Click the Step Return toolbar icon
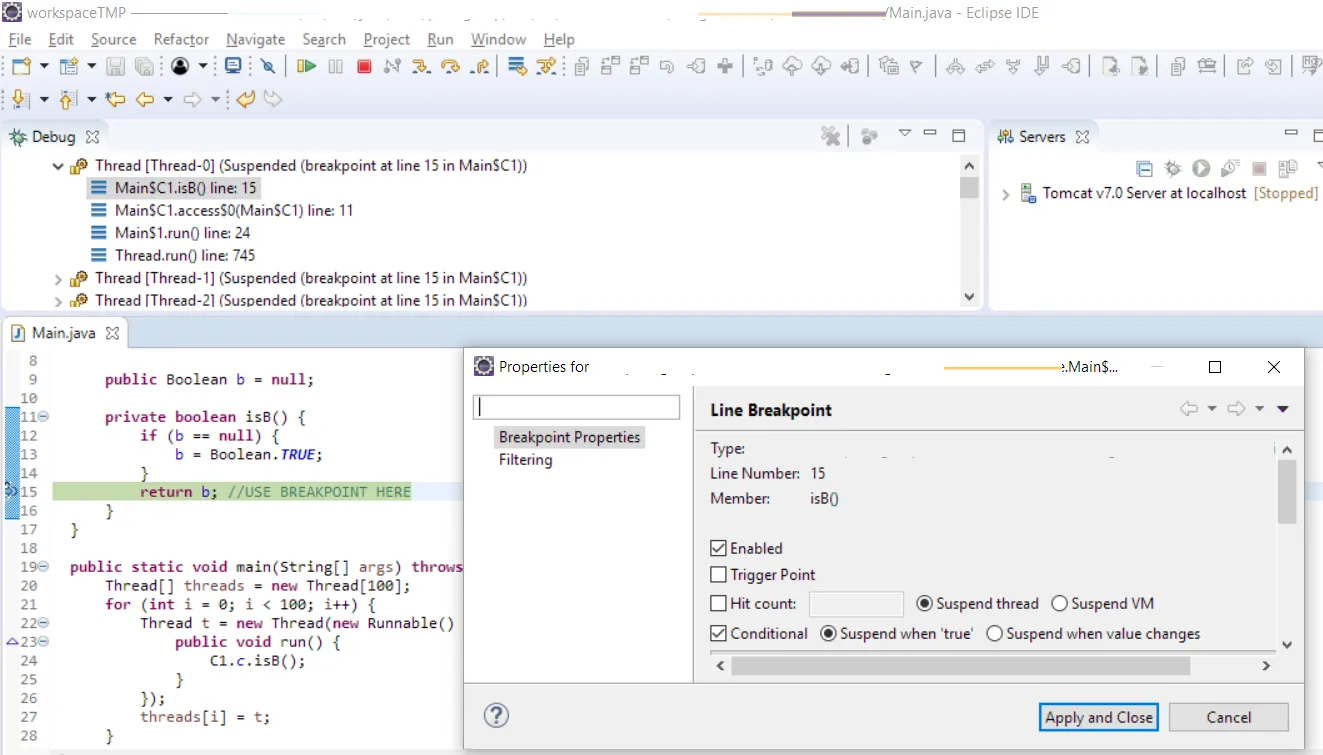 [x=480, y=67]
